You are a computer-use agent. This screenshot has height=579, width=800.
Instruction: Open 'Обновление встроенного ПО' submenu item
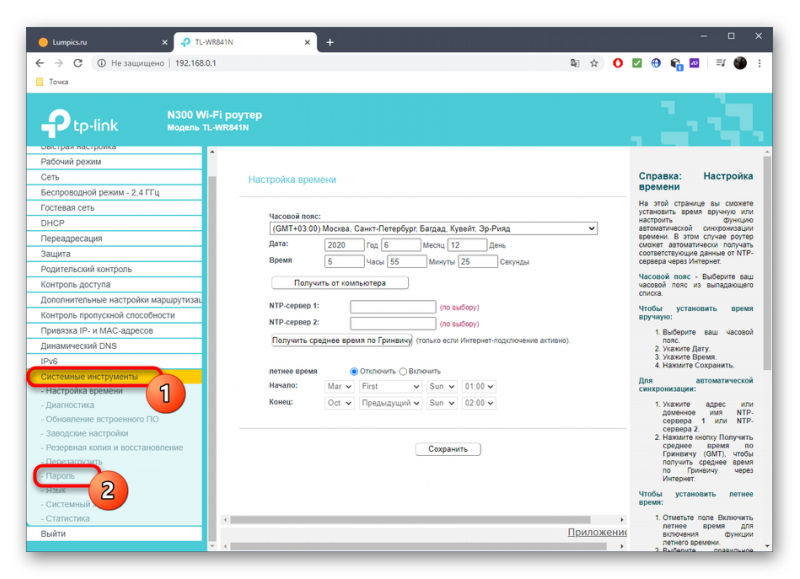click(102, 419)
